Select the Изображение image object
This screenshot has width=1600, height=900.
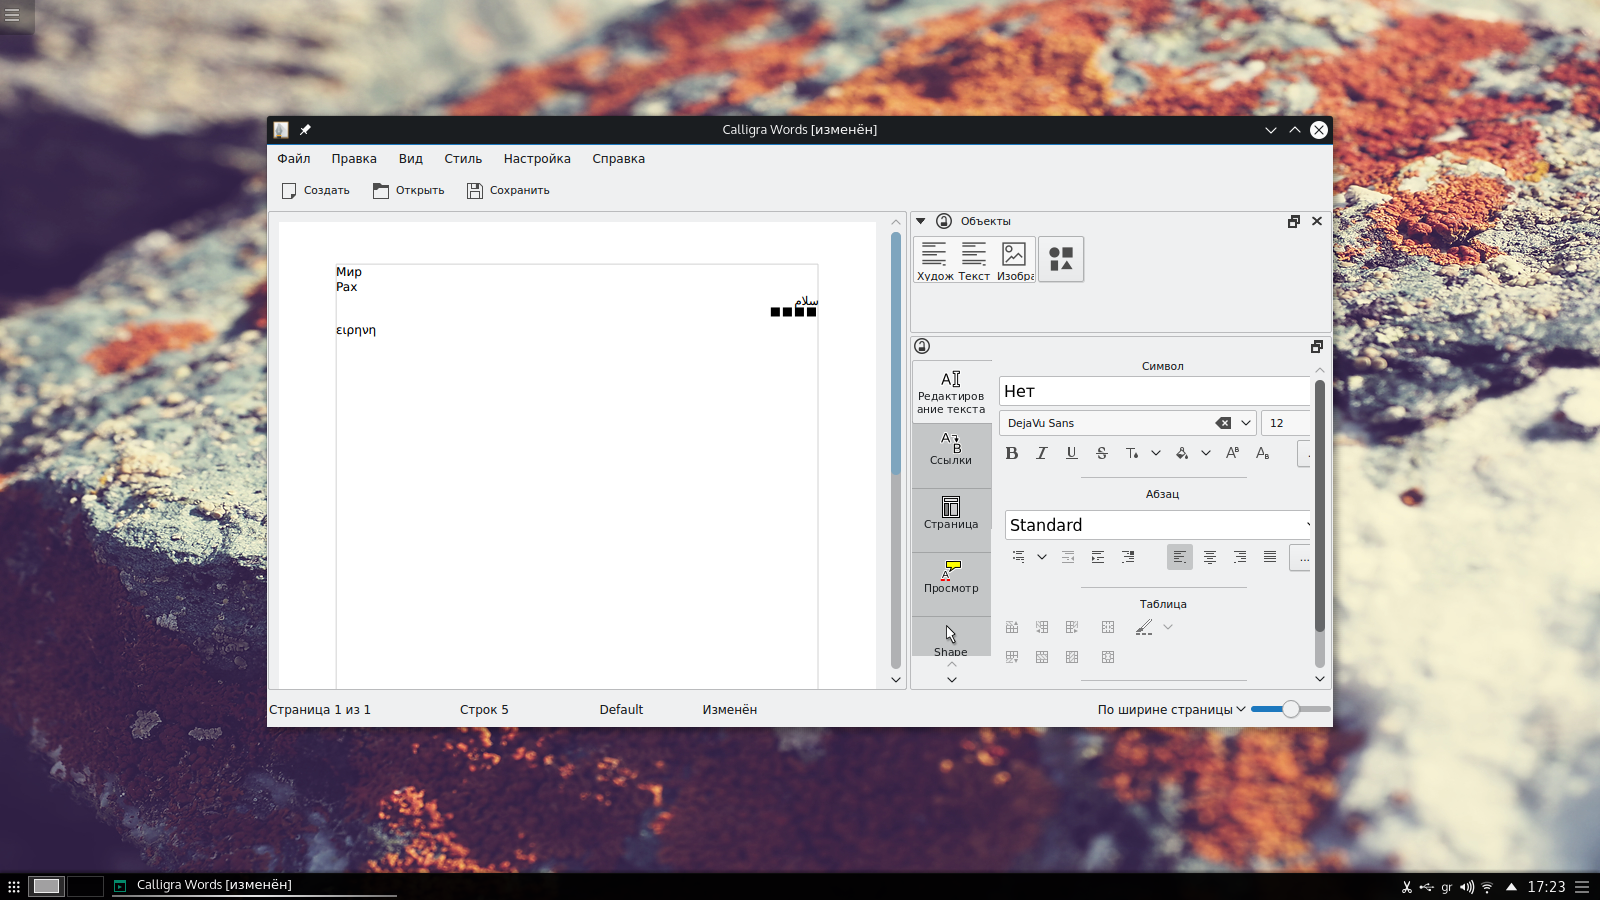click(1014, 260)
